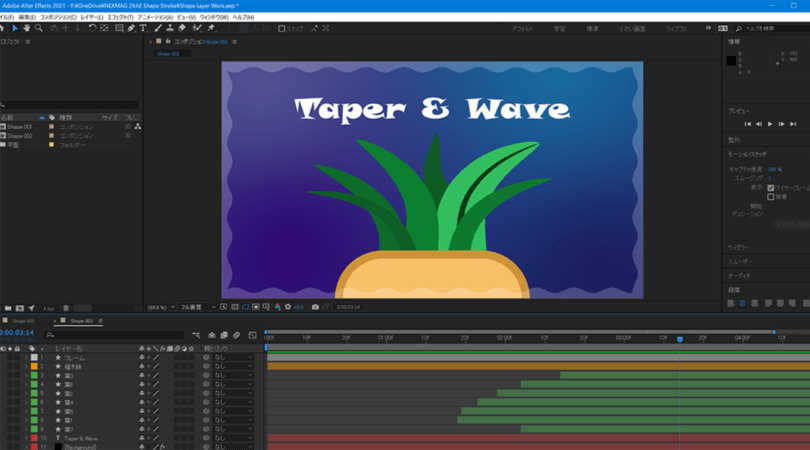810x450 pixels.
Task: Toggle the 背景 checkbox in Motion Sketch
Action: (x=770, y=196)
